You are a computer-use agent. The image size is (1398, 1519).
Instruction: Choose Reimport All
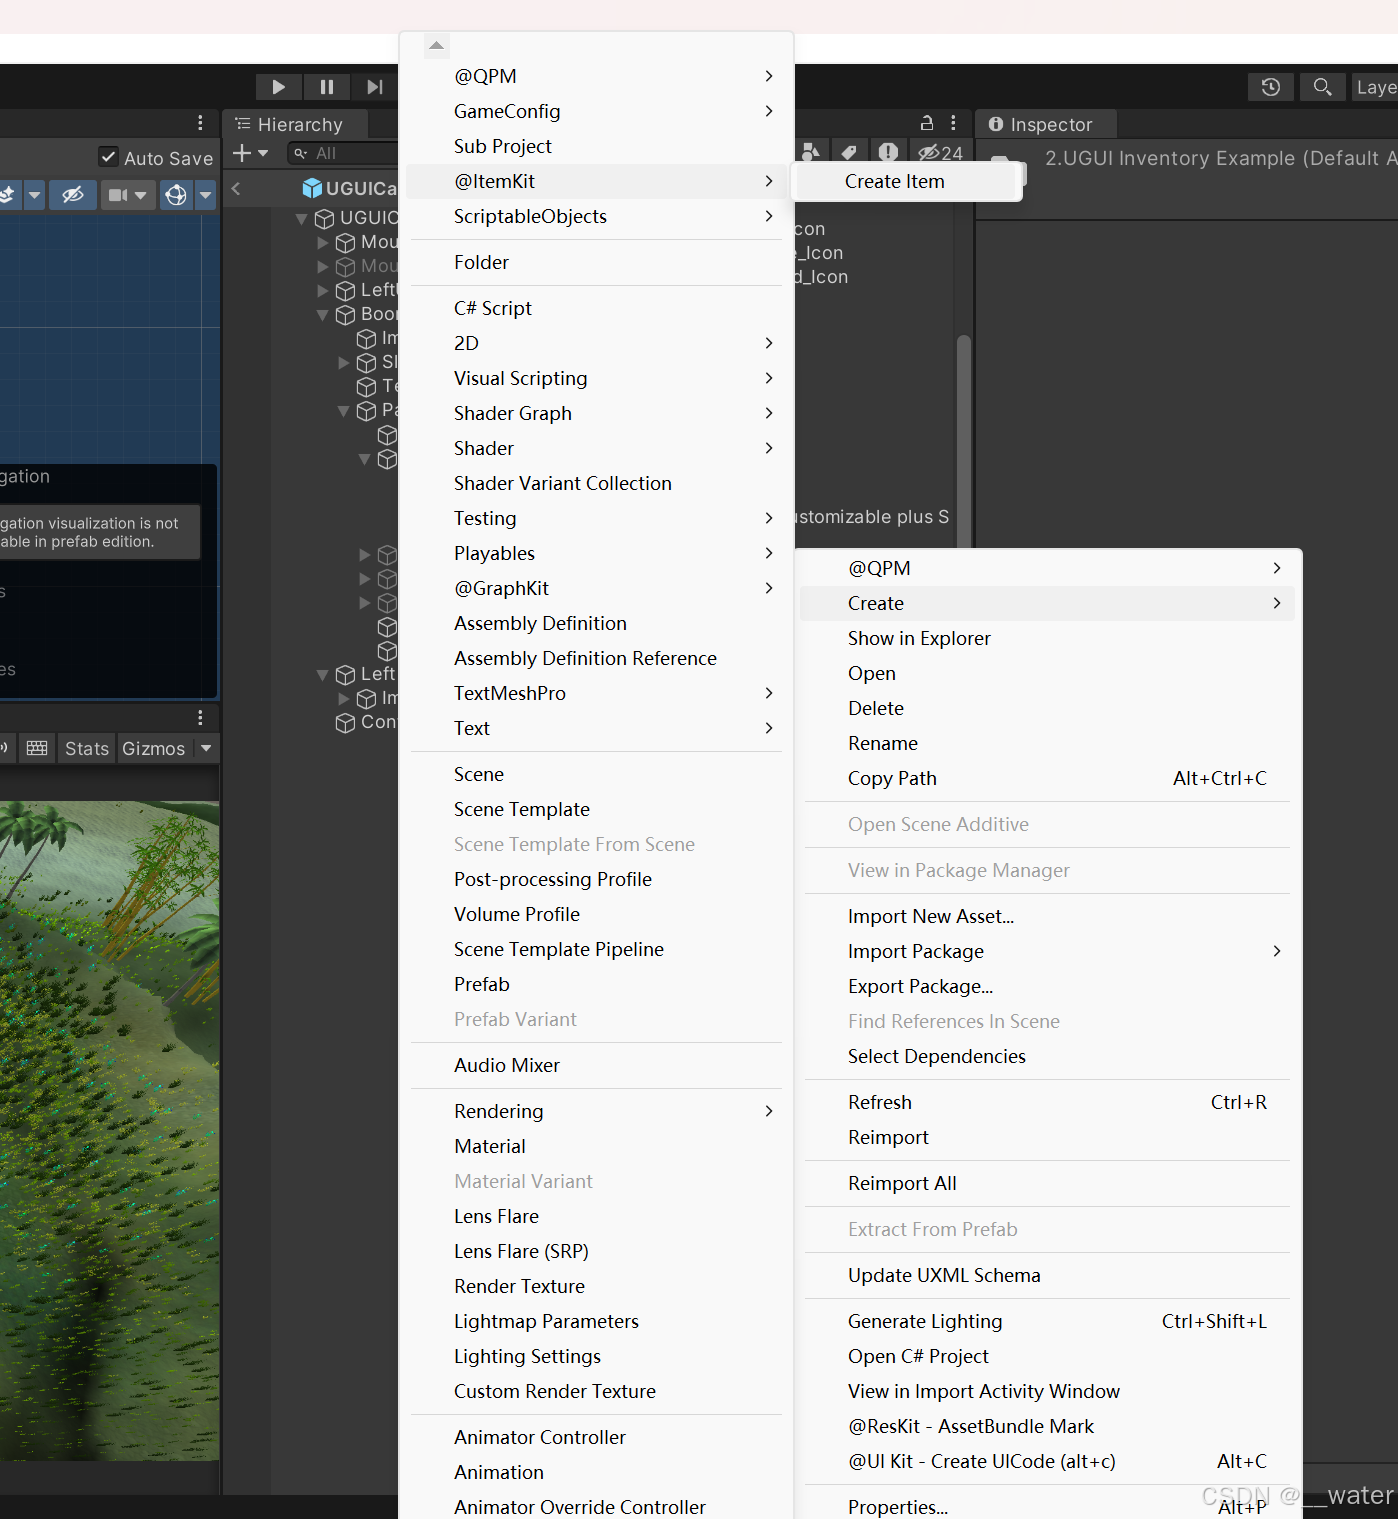[1048, 1183]
